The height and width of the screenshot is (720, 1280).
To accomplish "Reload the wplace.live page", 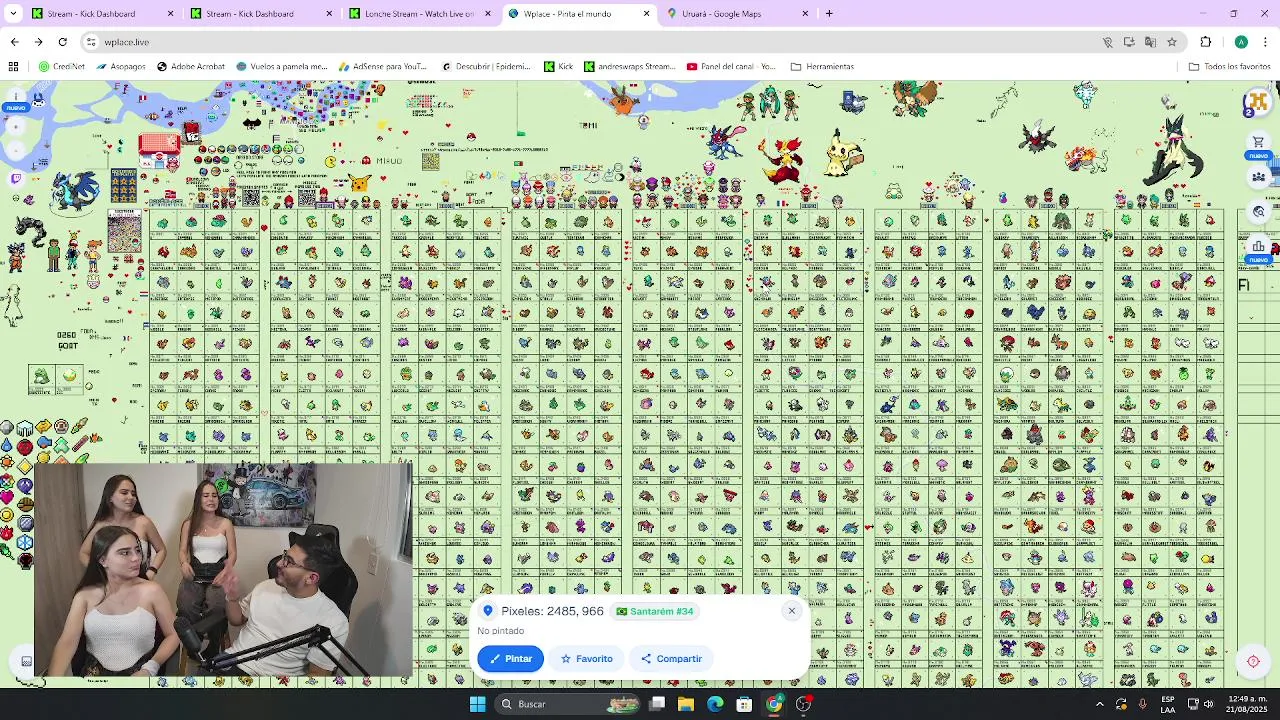I will 62,42.
